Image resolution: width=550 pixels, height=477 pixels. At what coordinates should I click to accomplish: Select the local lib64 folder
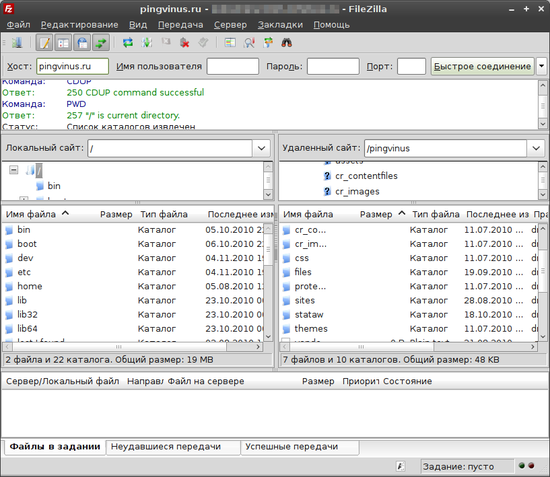pyautogui.click(x=133, y=329)
